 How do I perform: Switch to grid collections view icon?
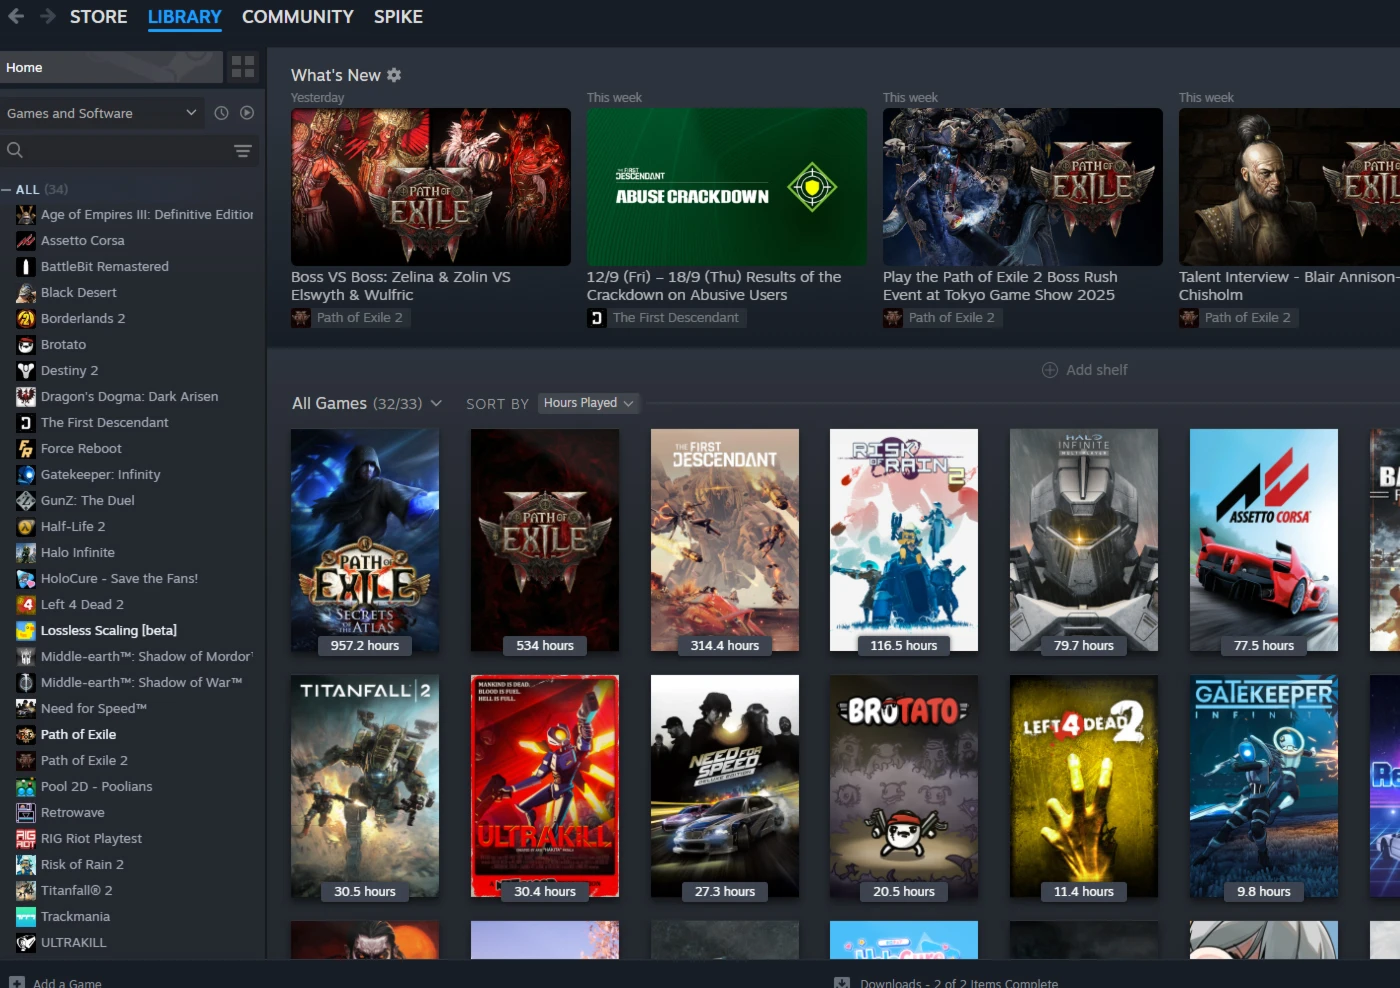(243, 67)
